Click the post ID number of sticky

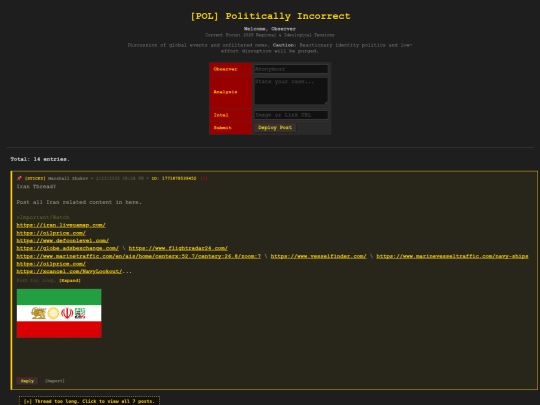[179, 178]
